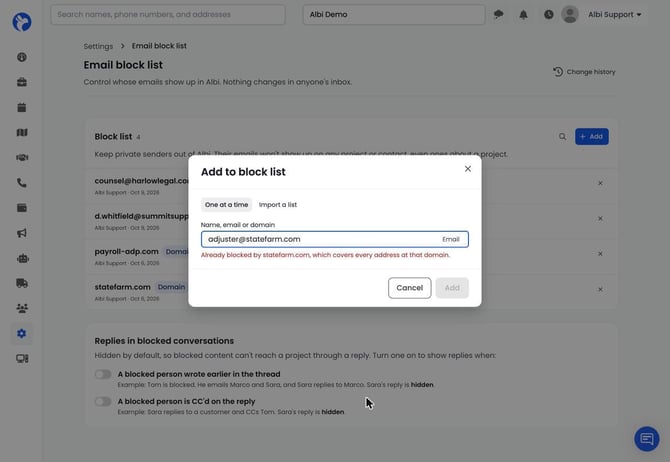
Task: Open the Change history link
Action: click(x=584, y=72)
